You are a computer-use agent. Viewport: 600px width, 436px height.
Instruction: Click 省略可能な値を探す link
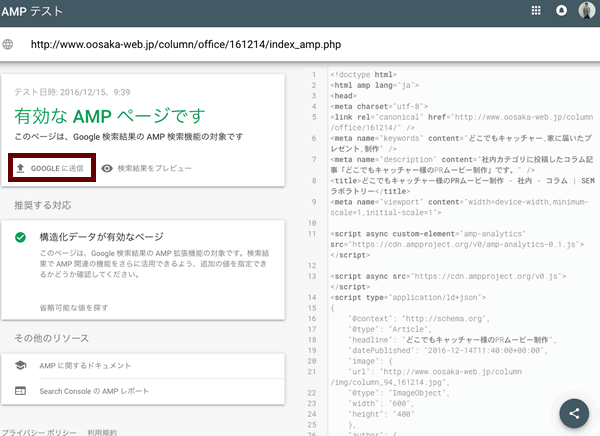click(74, 307)
